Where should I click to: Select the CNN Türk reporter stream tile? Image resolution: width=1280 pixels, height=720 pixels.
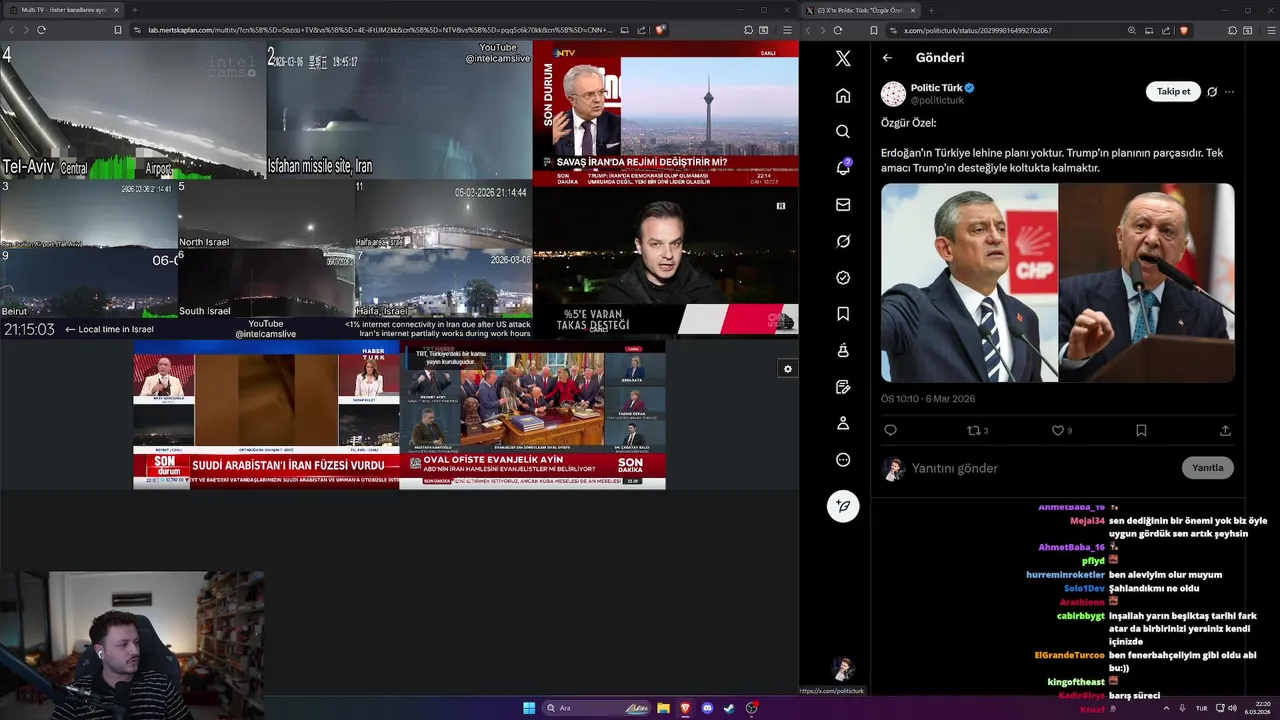click(666, 263)
